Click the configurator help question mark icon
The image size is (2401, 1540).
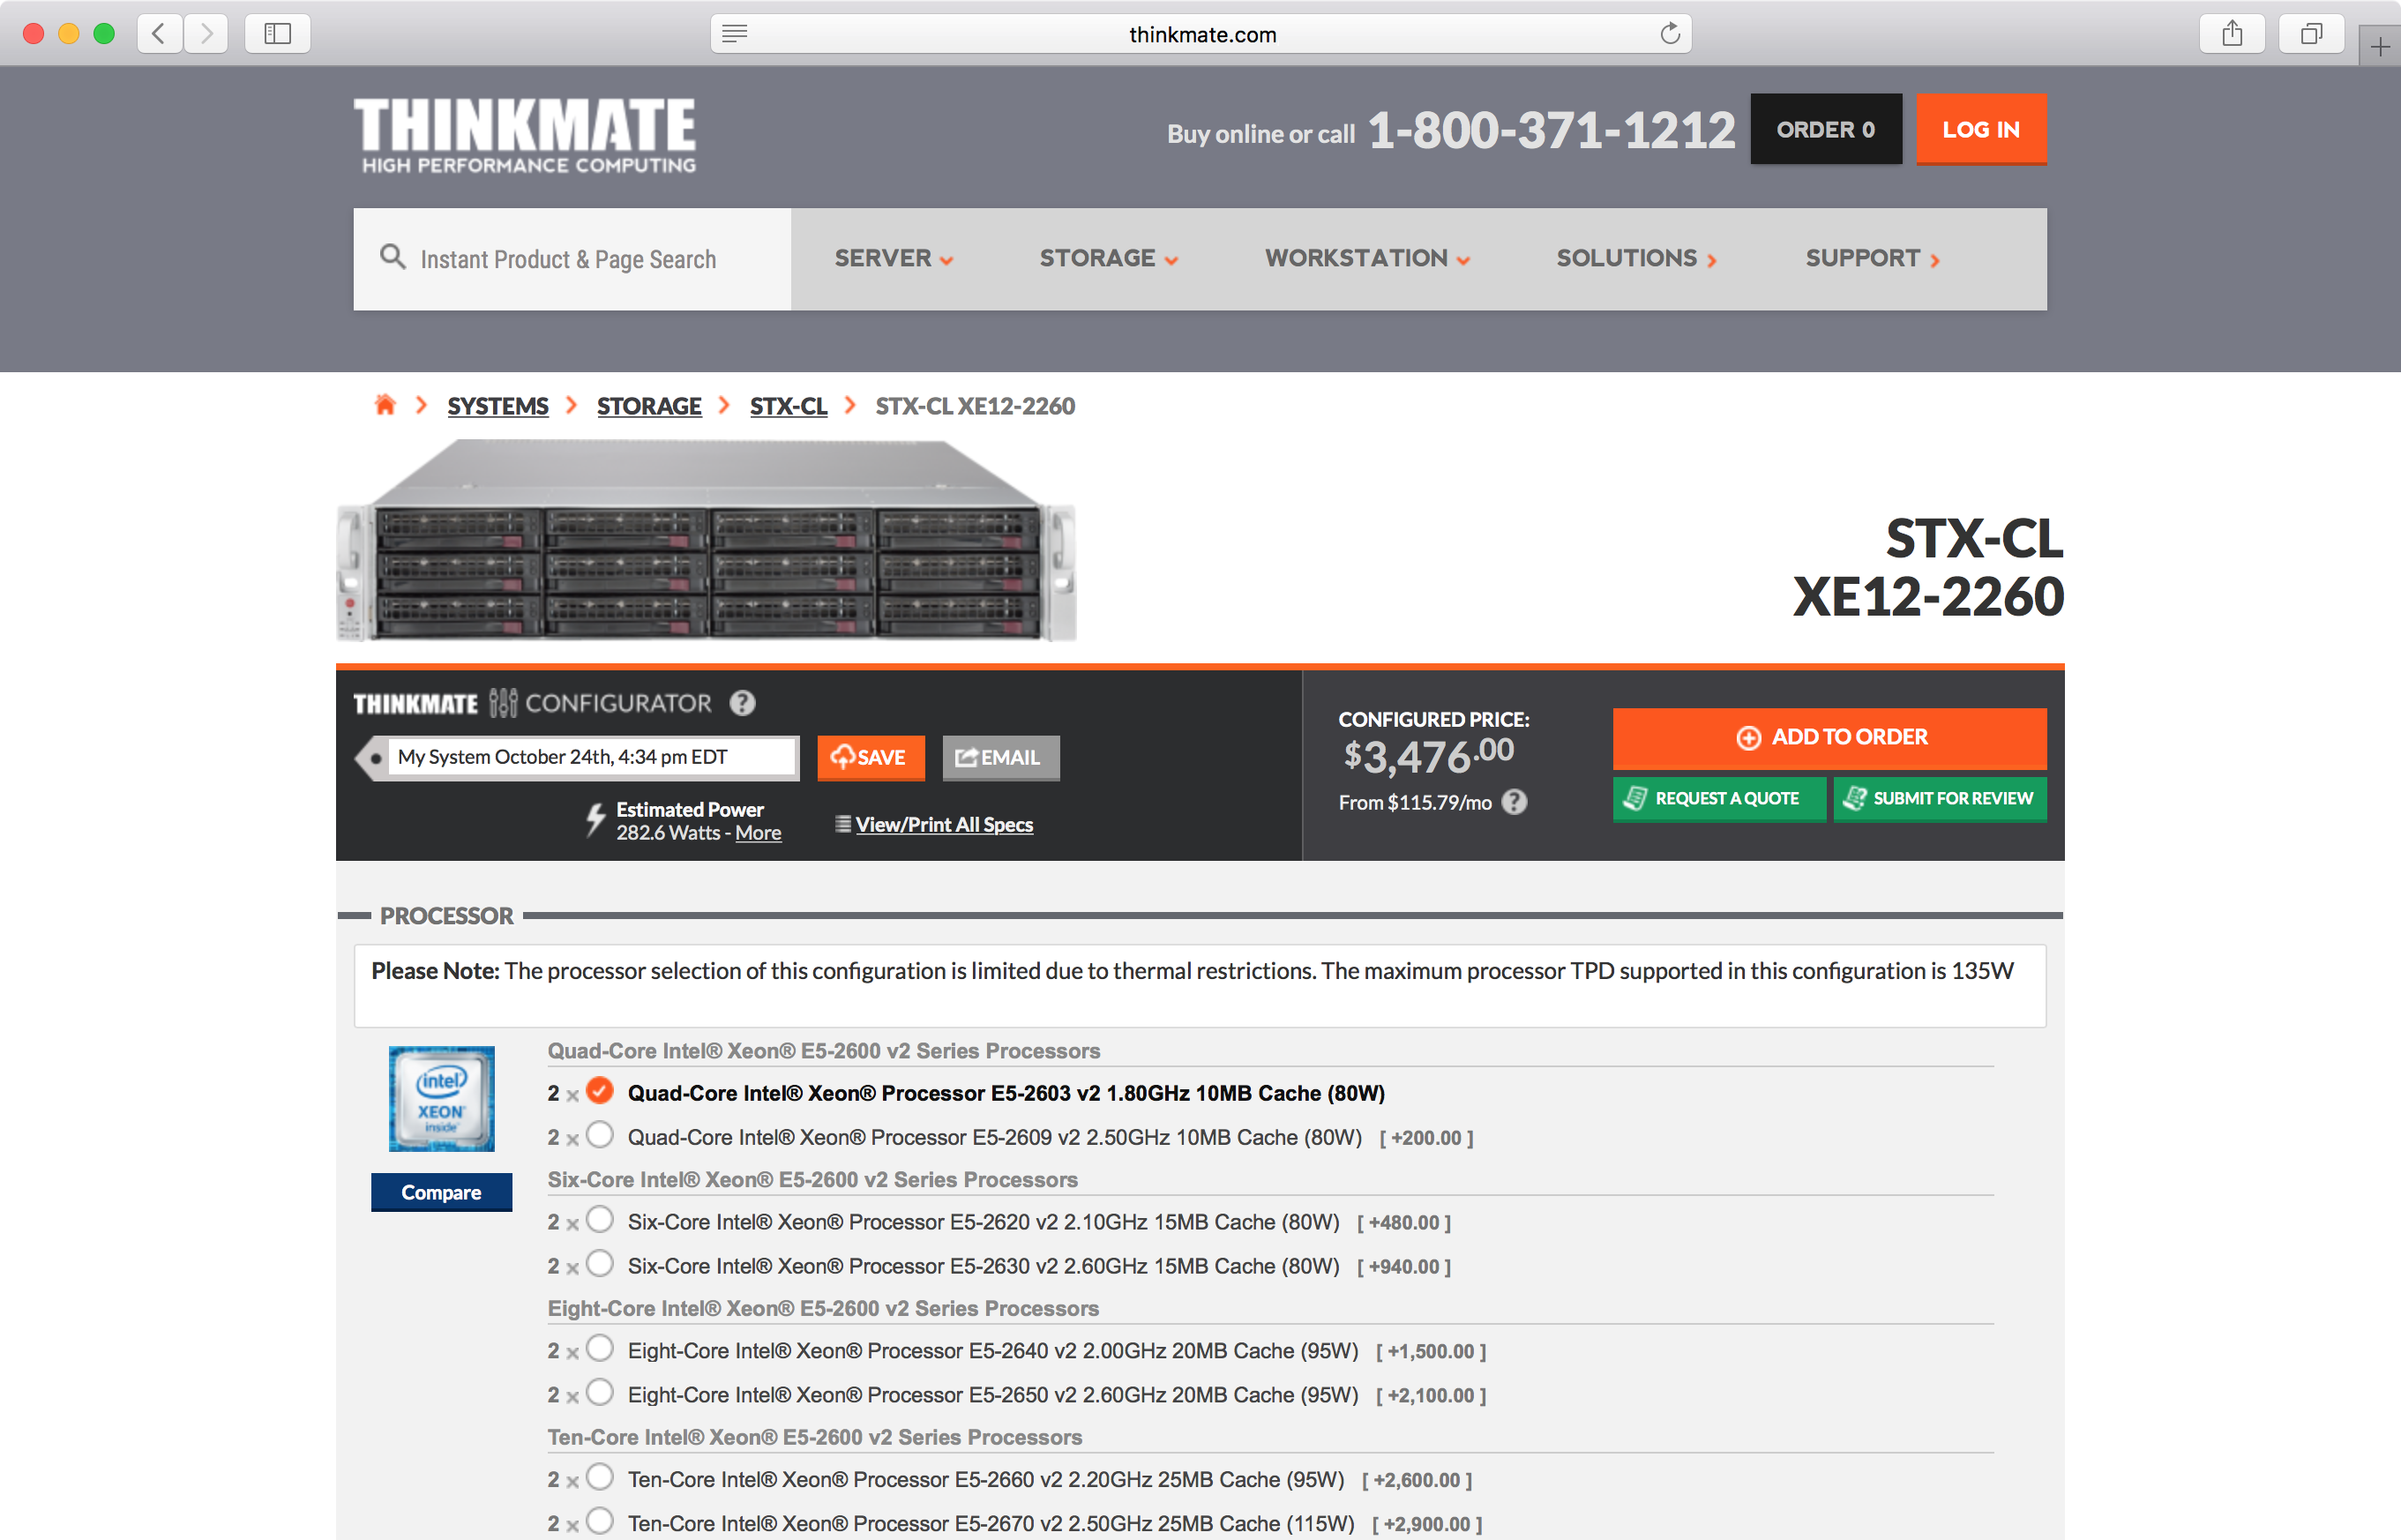tap(742, 703)
